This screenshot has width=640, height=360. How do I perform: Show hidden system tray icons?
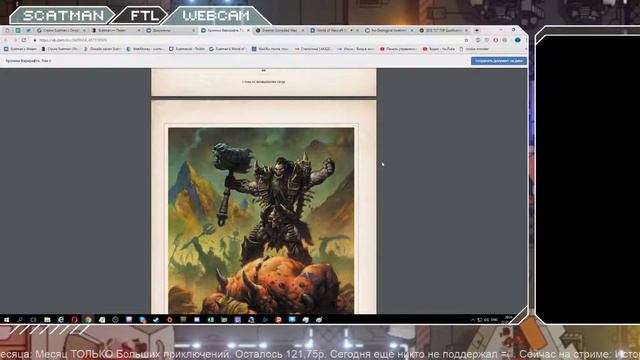(473, 320)
